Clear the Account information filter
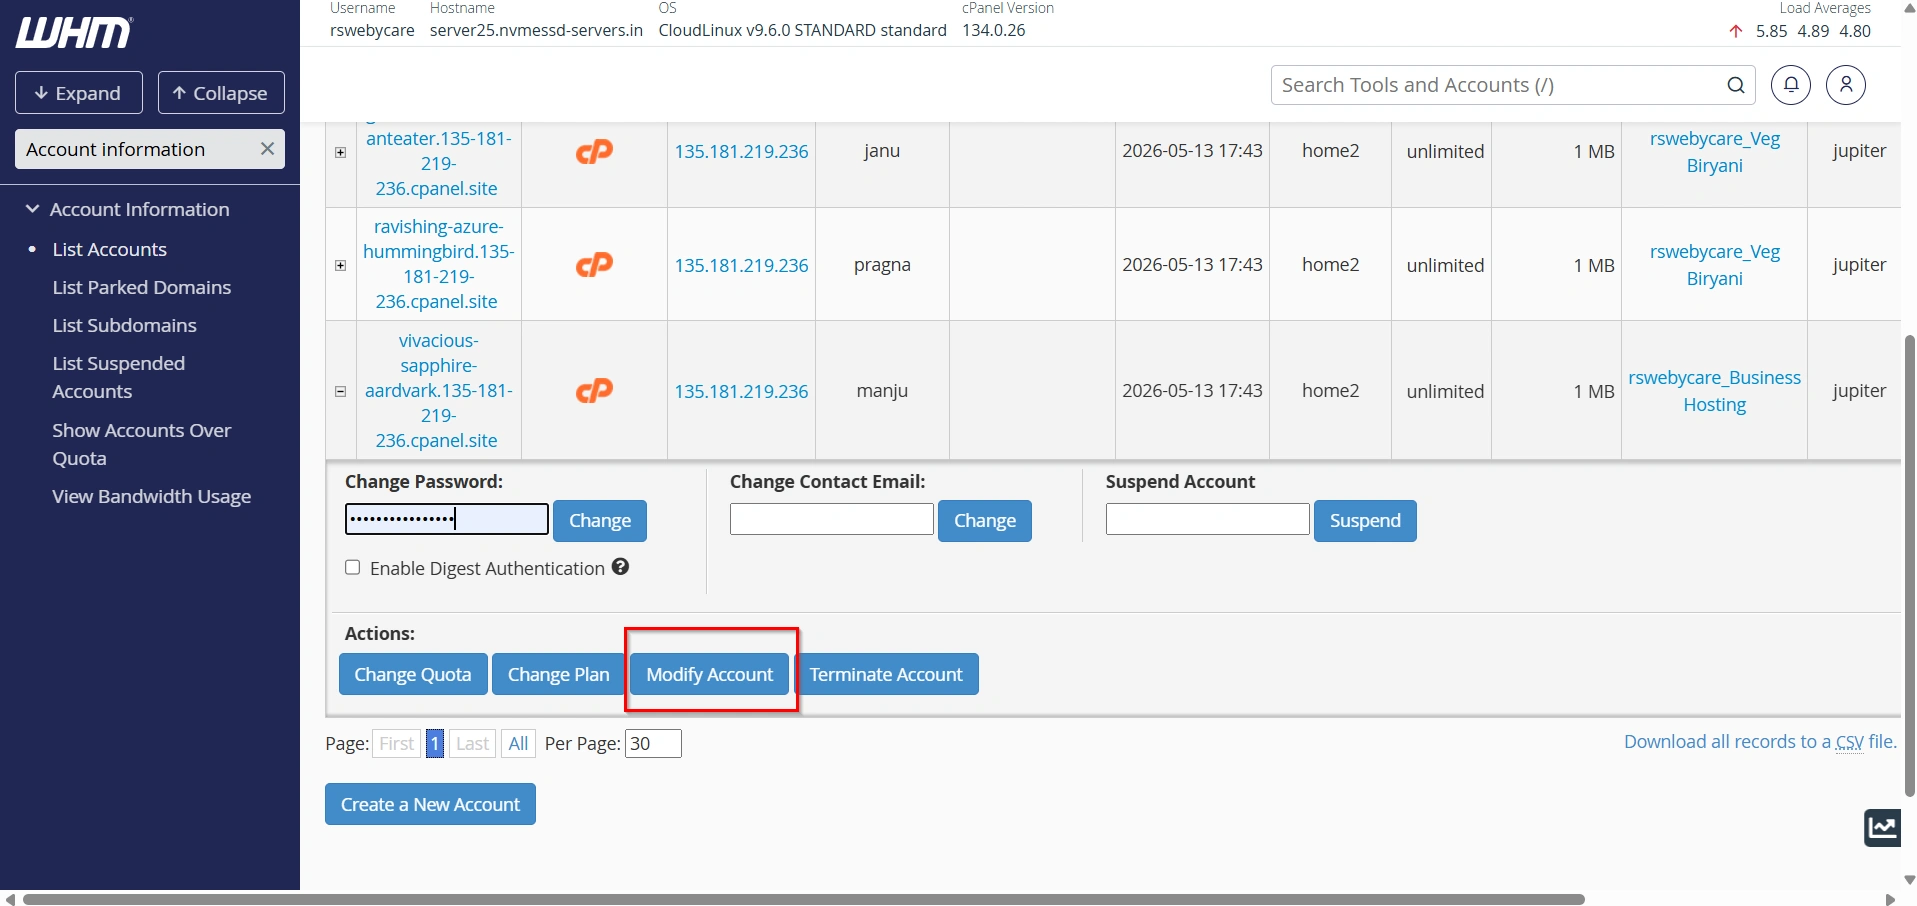The image size is (1917, 906). pos(267,149)
